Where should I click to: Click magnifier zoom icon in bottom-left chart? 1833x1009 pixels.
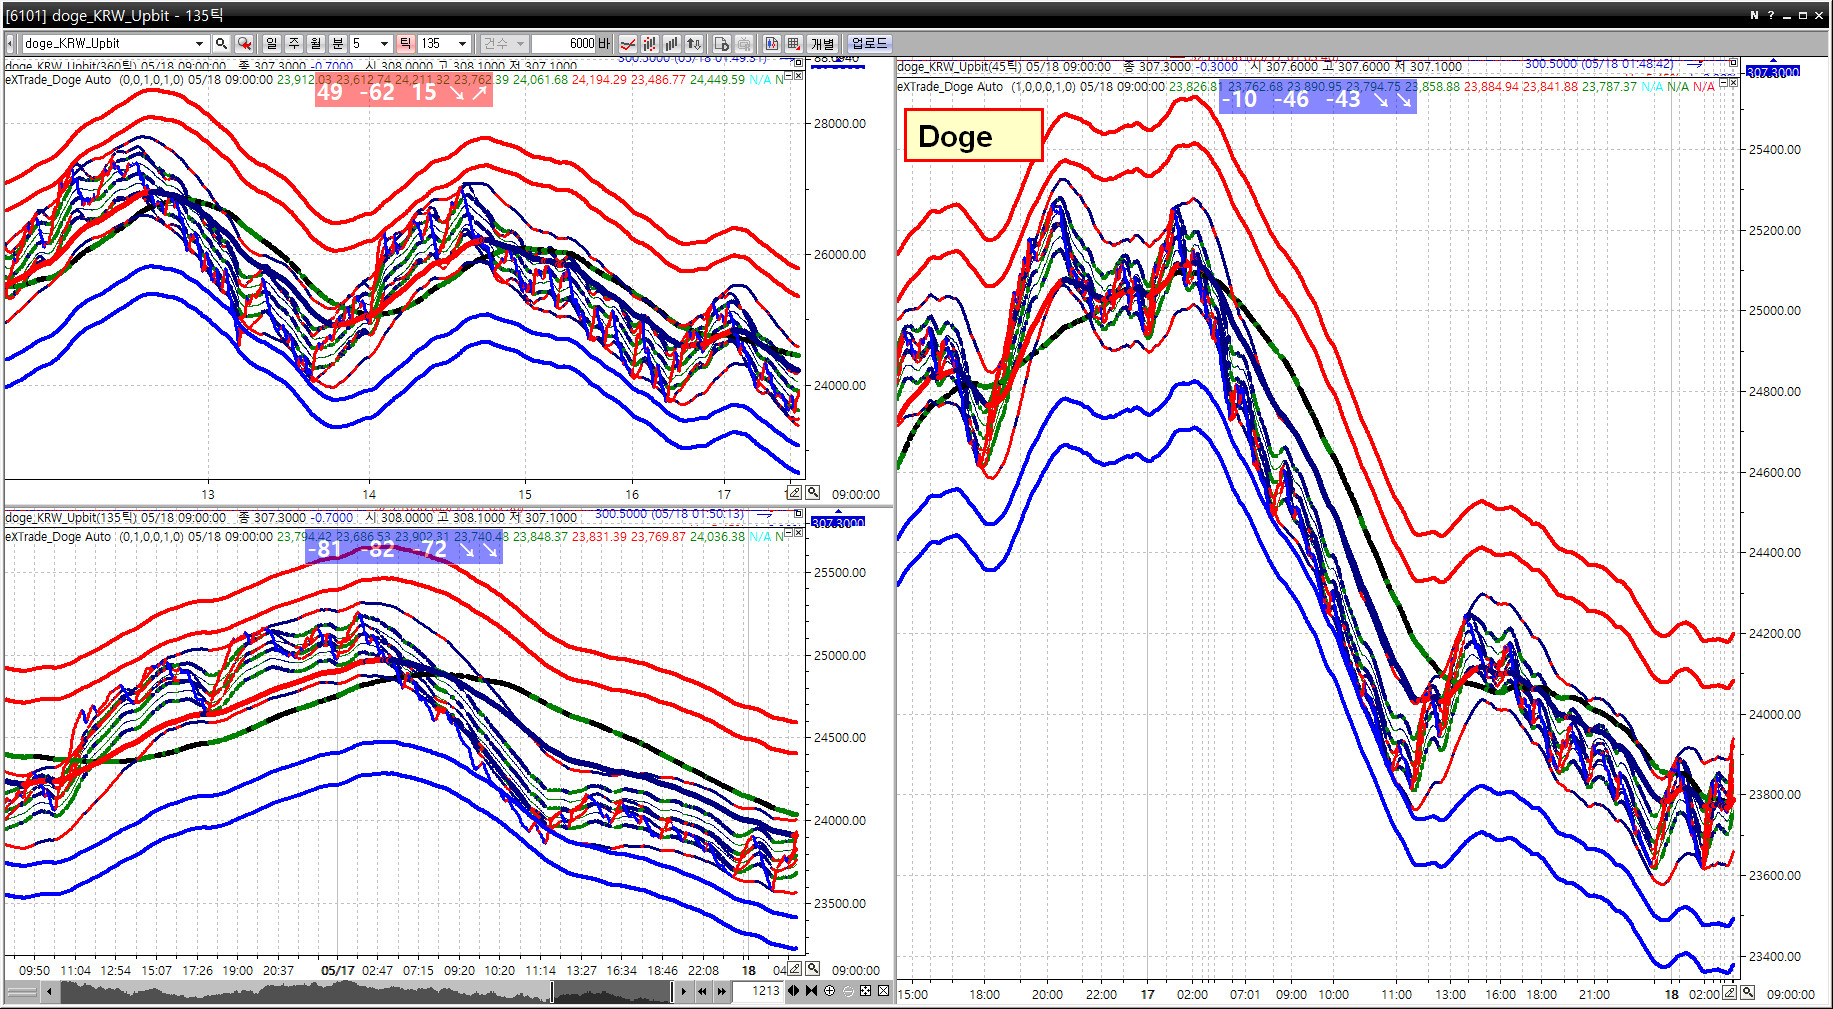tap(813, 969)
